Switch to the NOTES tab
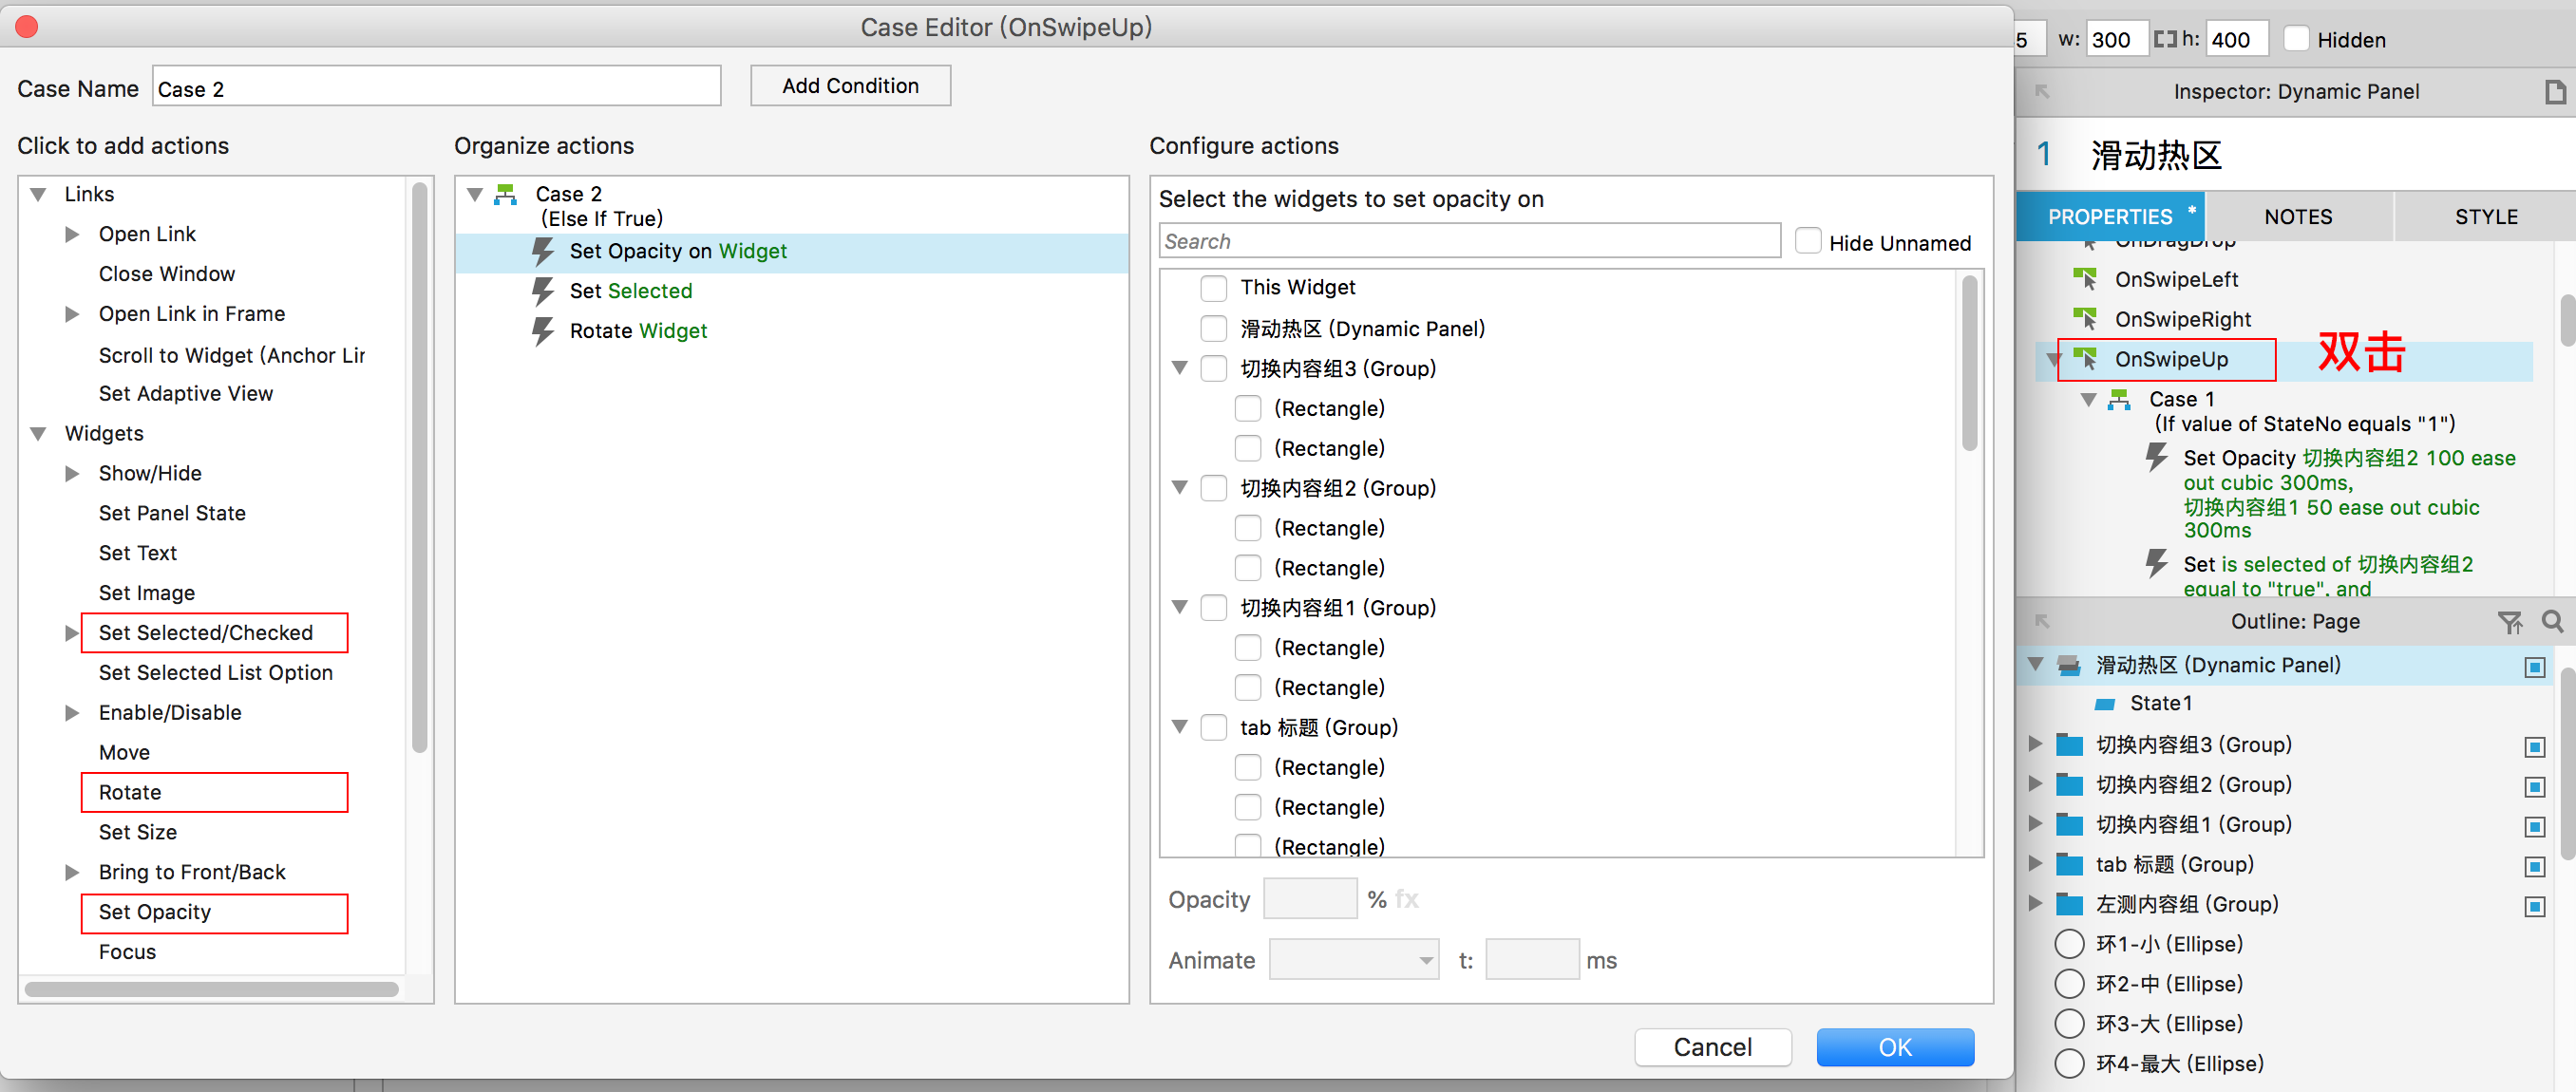The image size is (2576, 1092). point(2297,217)
